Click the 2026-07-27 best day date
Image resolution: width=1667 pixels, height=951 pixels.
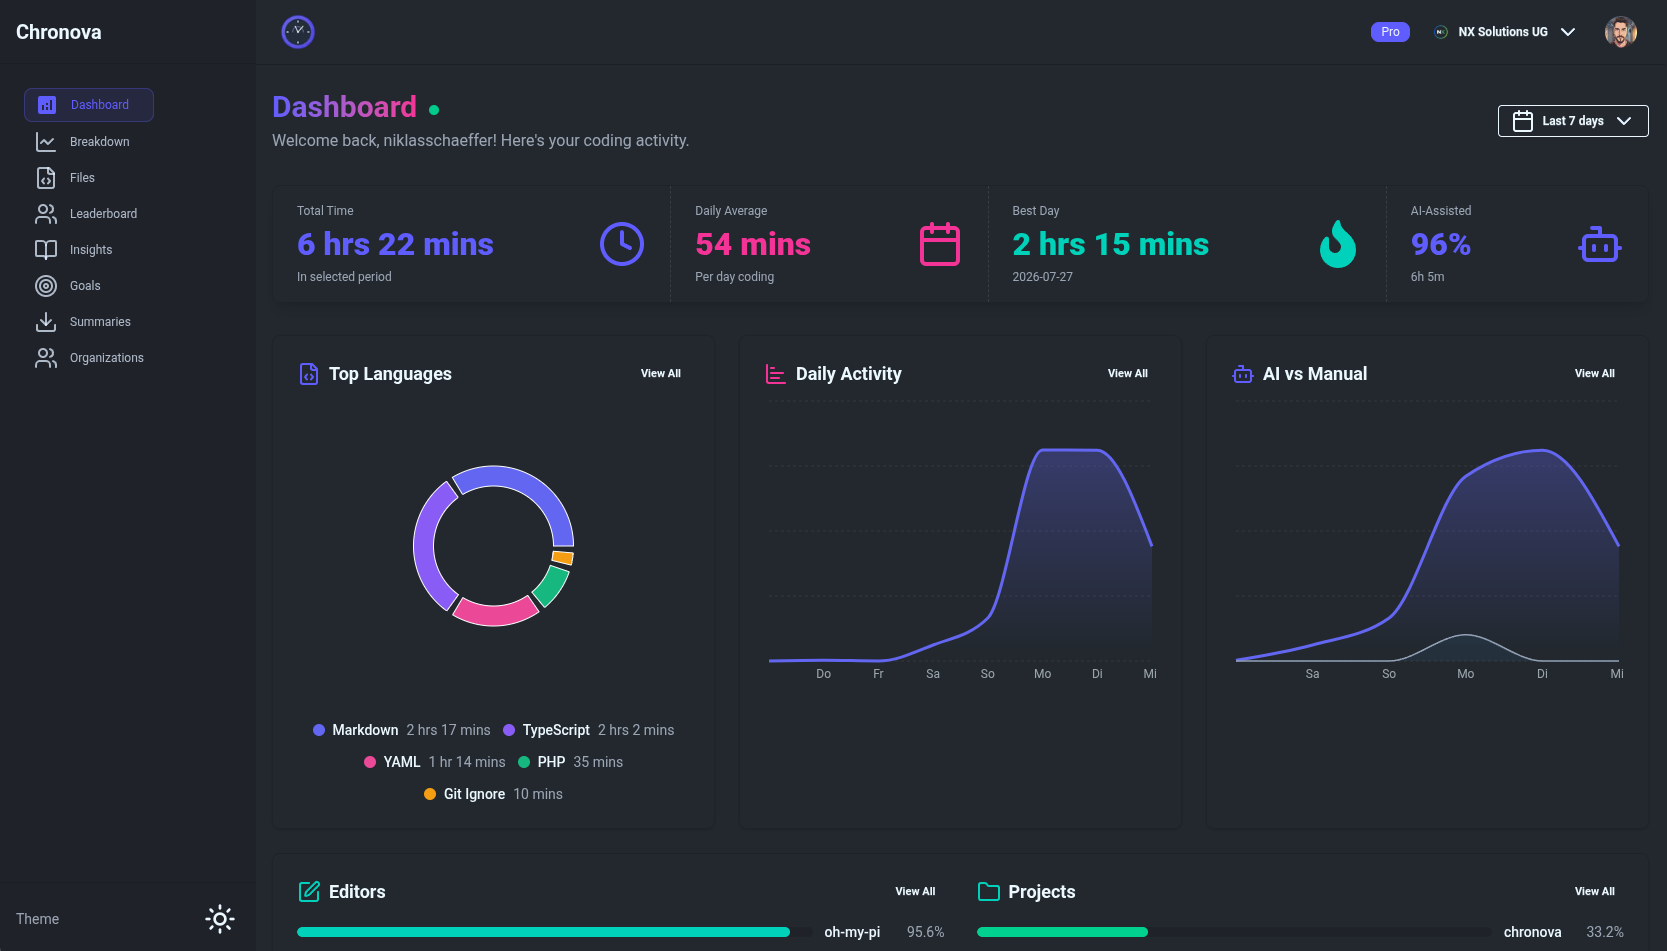click(x=1042, y=277)
